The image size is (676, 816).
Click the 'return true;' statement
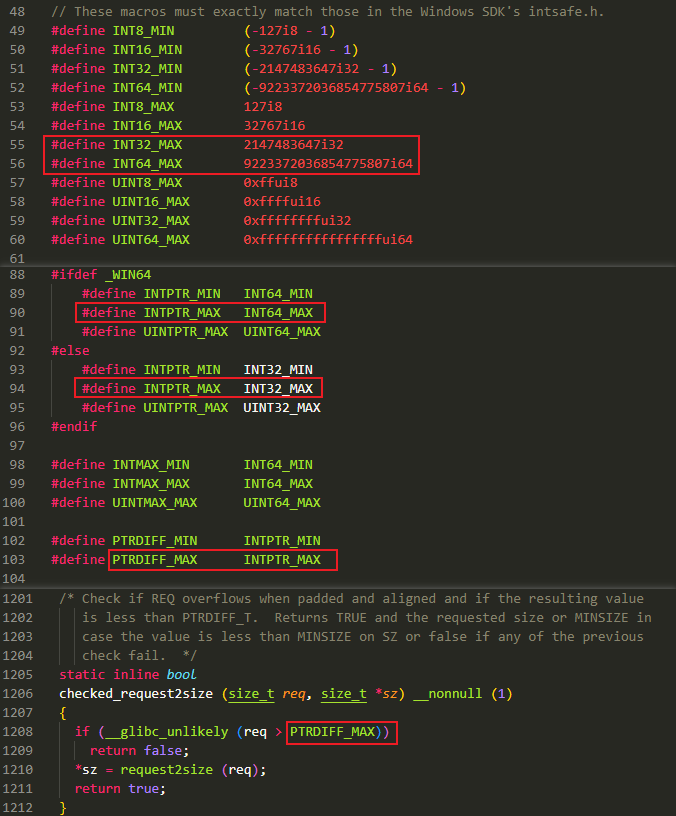[x=117, y=789]
